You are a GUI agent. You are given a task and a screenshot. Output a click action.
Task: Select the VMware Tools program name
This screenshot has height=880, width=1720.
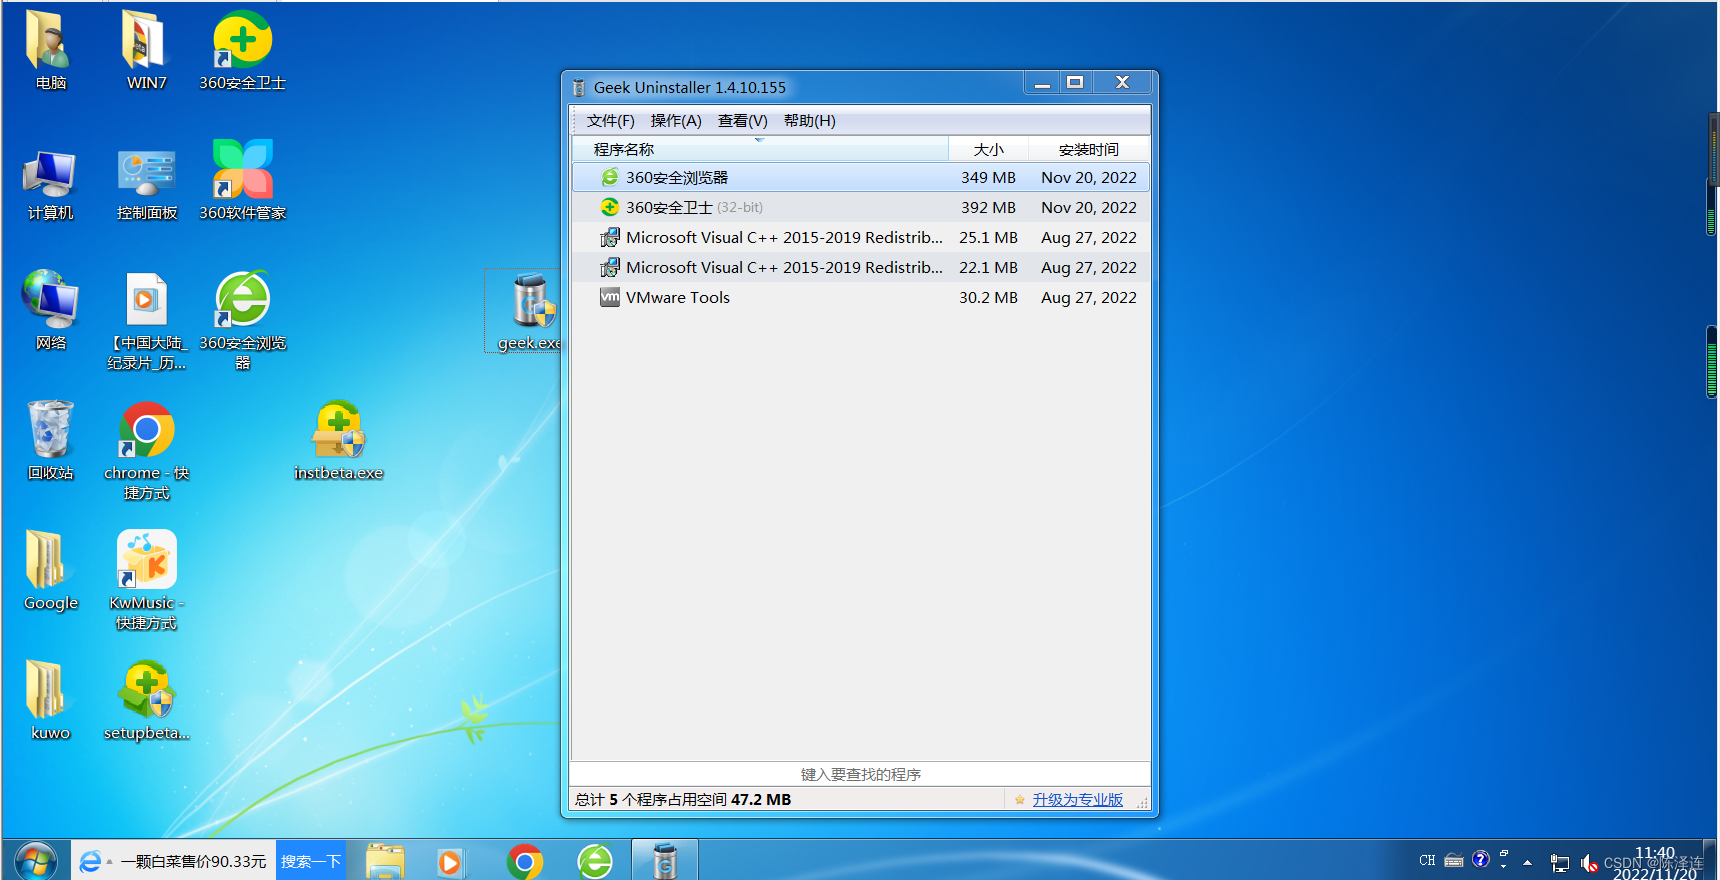pos(678,297)
